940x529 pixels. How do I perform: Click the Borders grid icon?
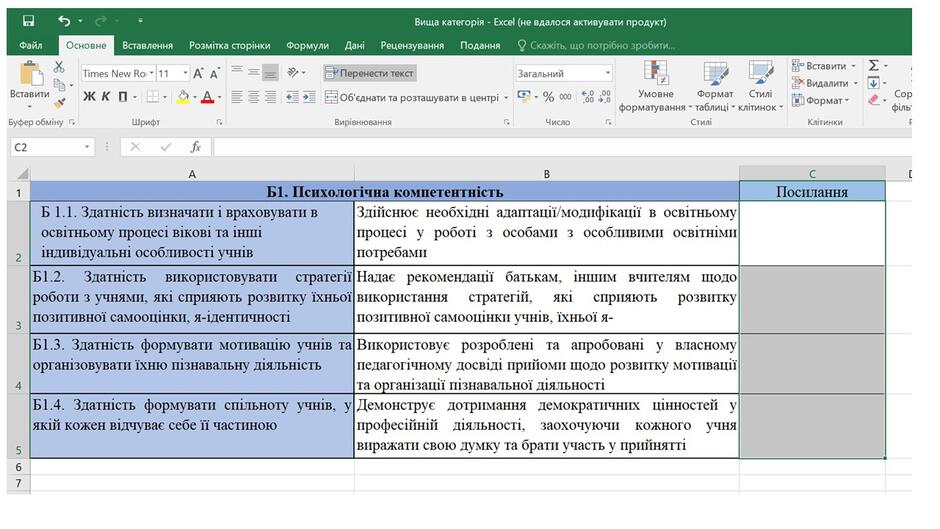tap(153, 97)
